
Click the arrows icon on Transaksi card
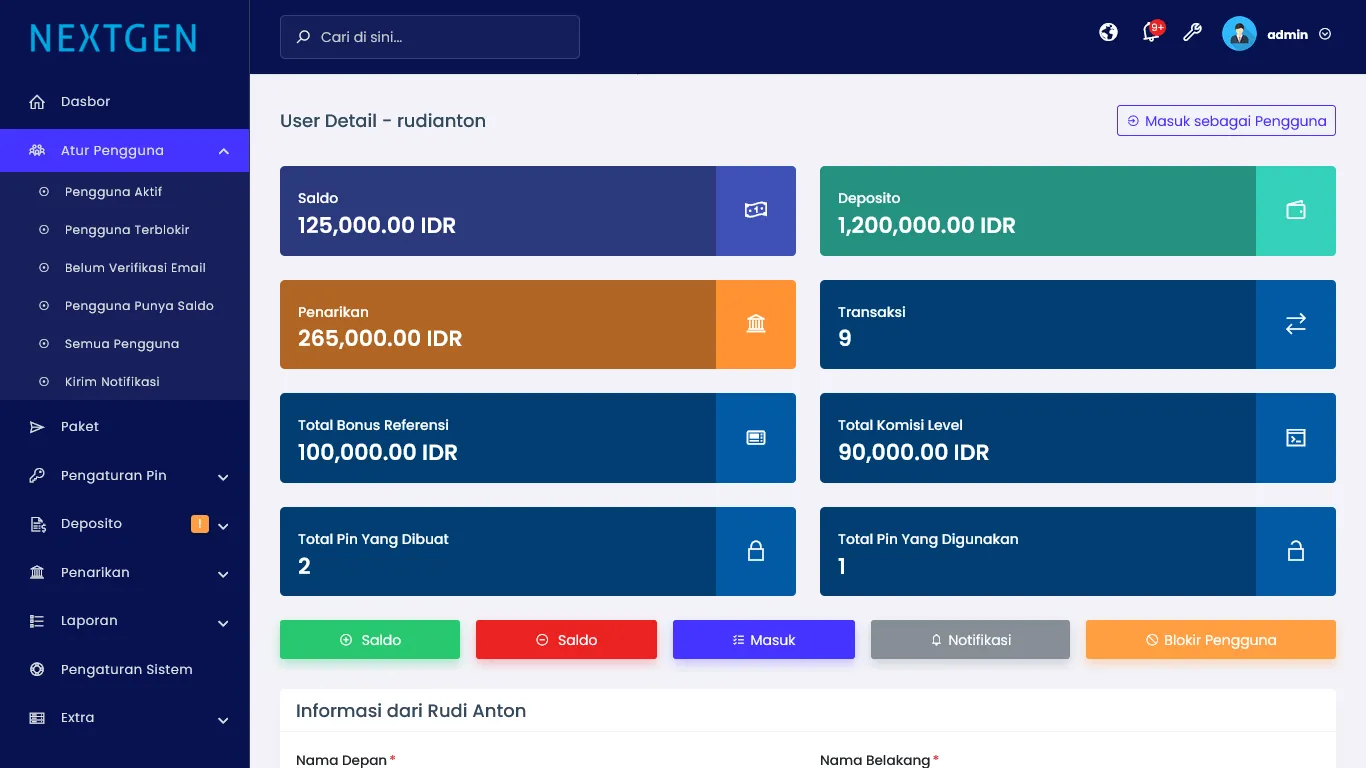[x=1296, y=324]
